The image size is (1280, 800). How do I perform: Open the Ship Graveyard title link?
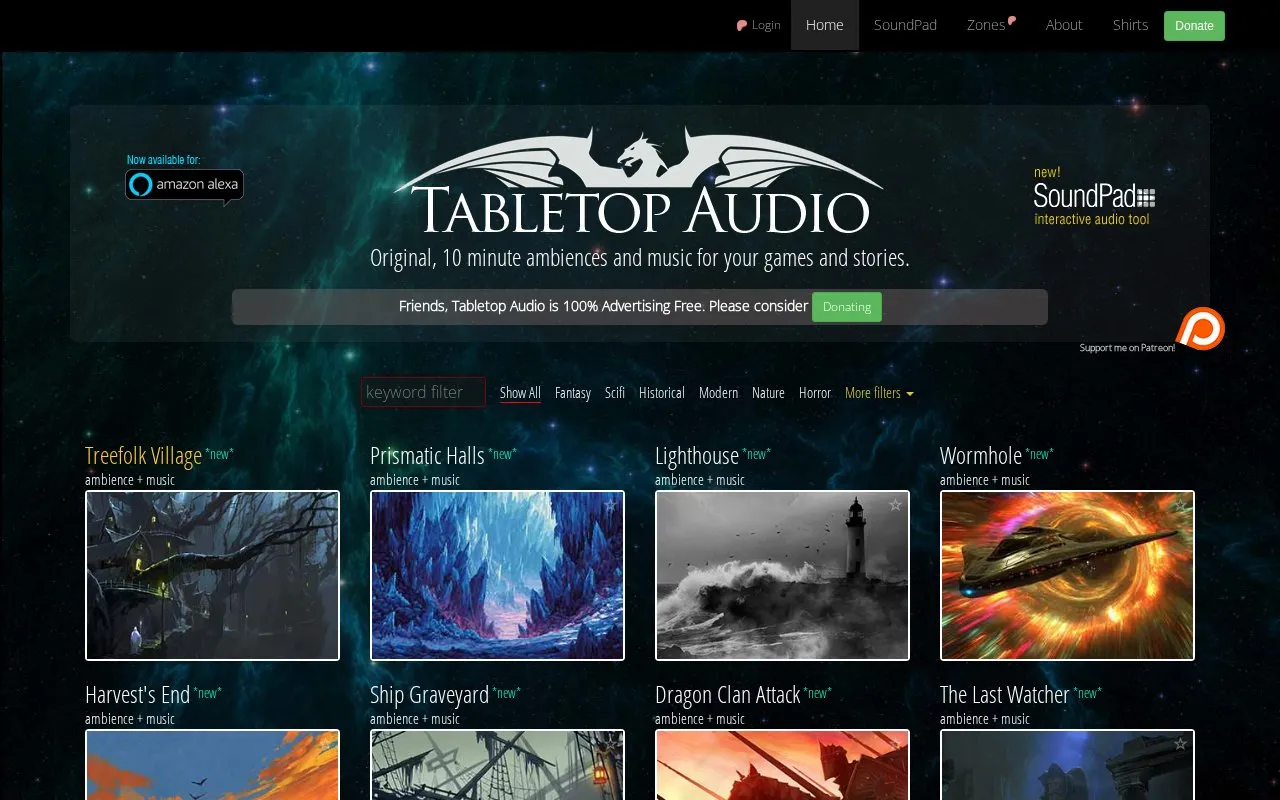click(429, 695)
